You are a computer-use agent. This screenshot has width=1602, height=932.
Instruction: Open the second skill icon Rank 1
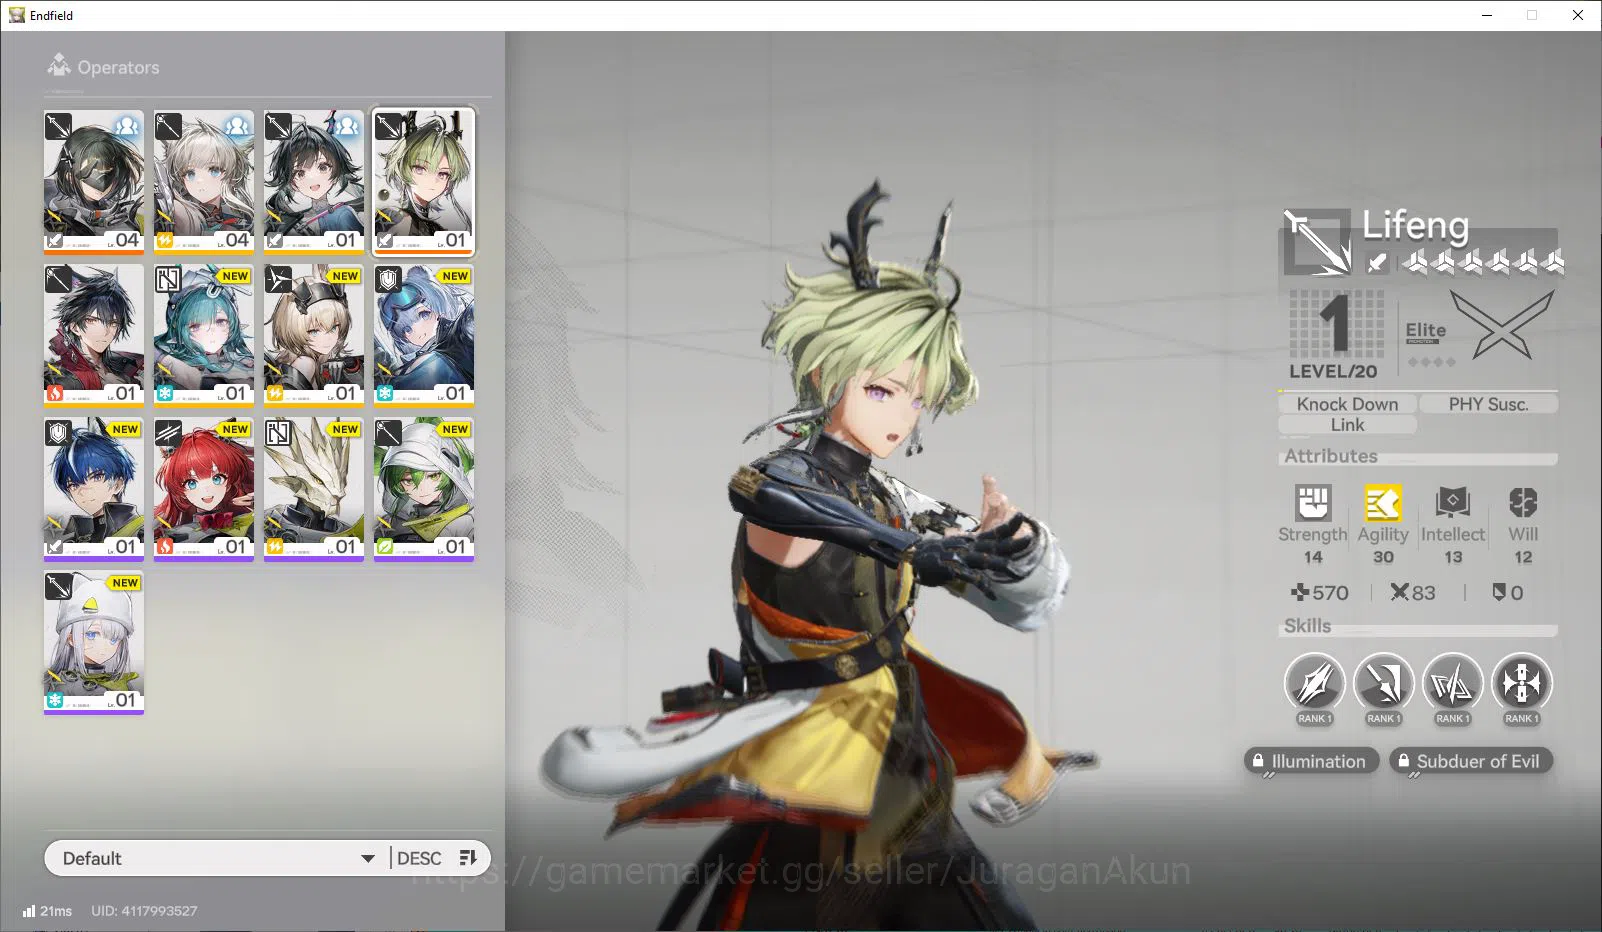click(1383, 685)
